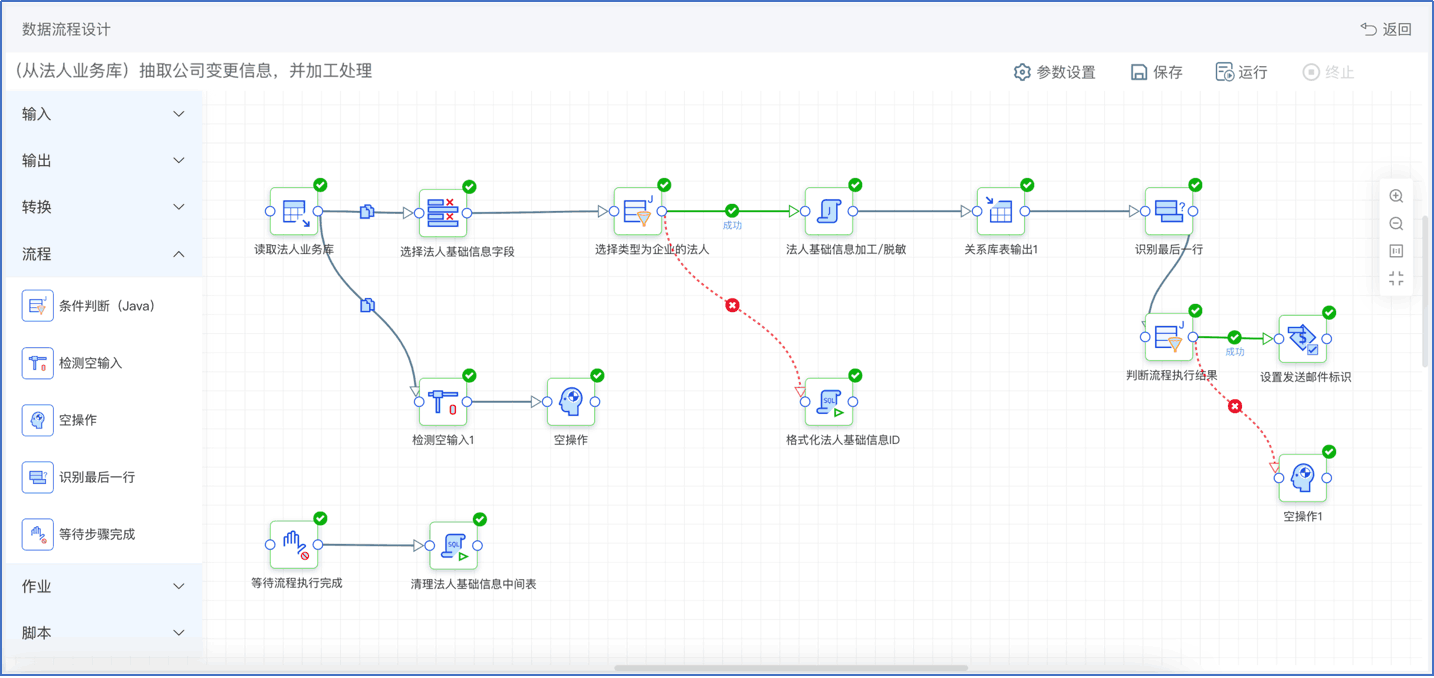1434x678 pixels.
Task: Click output port of 读取法人业务库 node
Action: pyautogui.click(x=318, y=212)
